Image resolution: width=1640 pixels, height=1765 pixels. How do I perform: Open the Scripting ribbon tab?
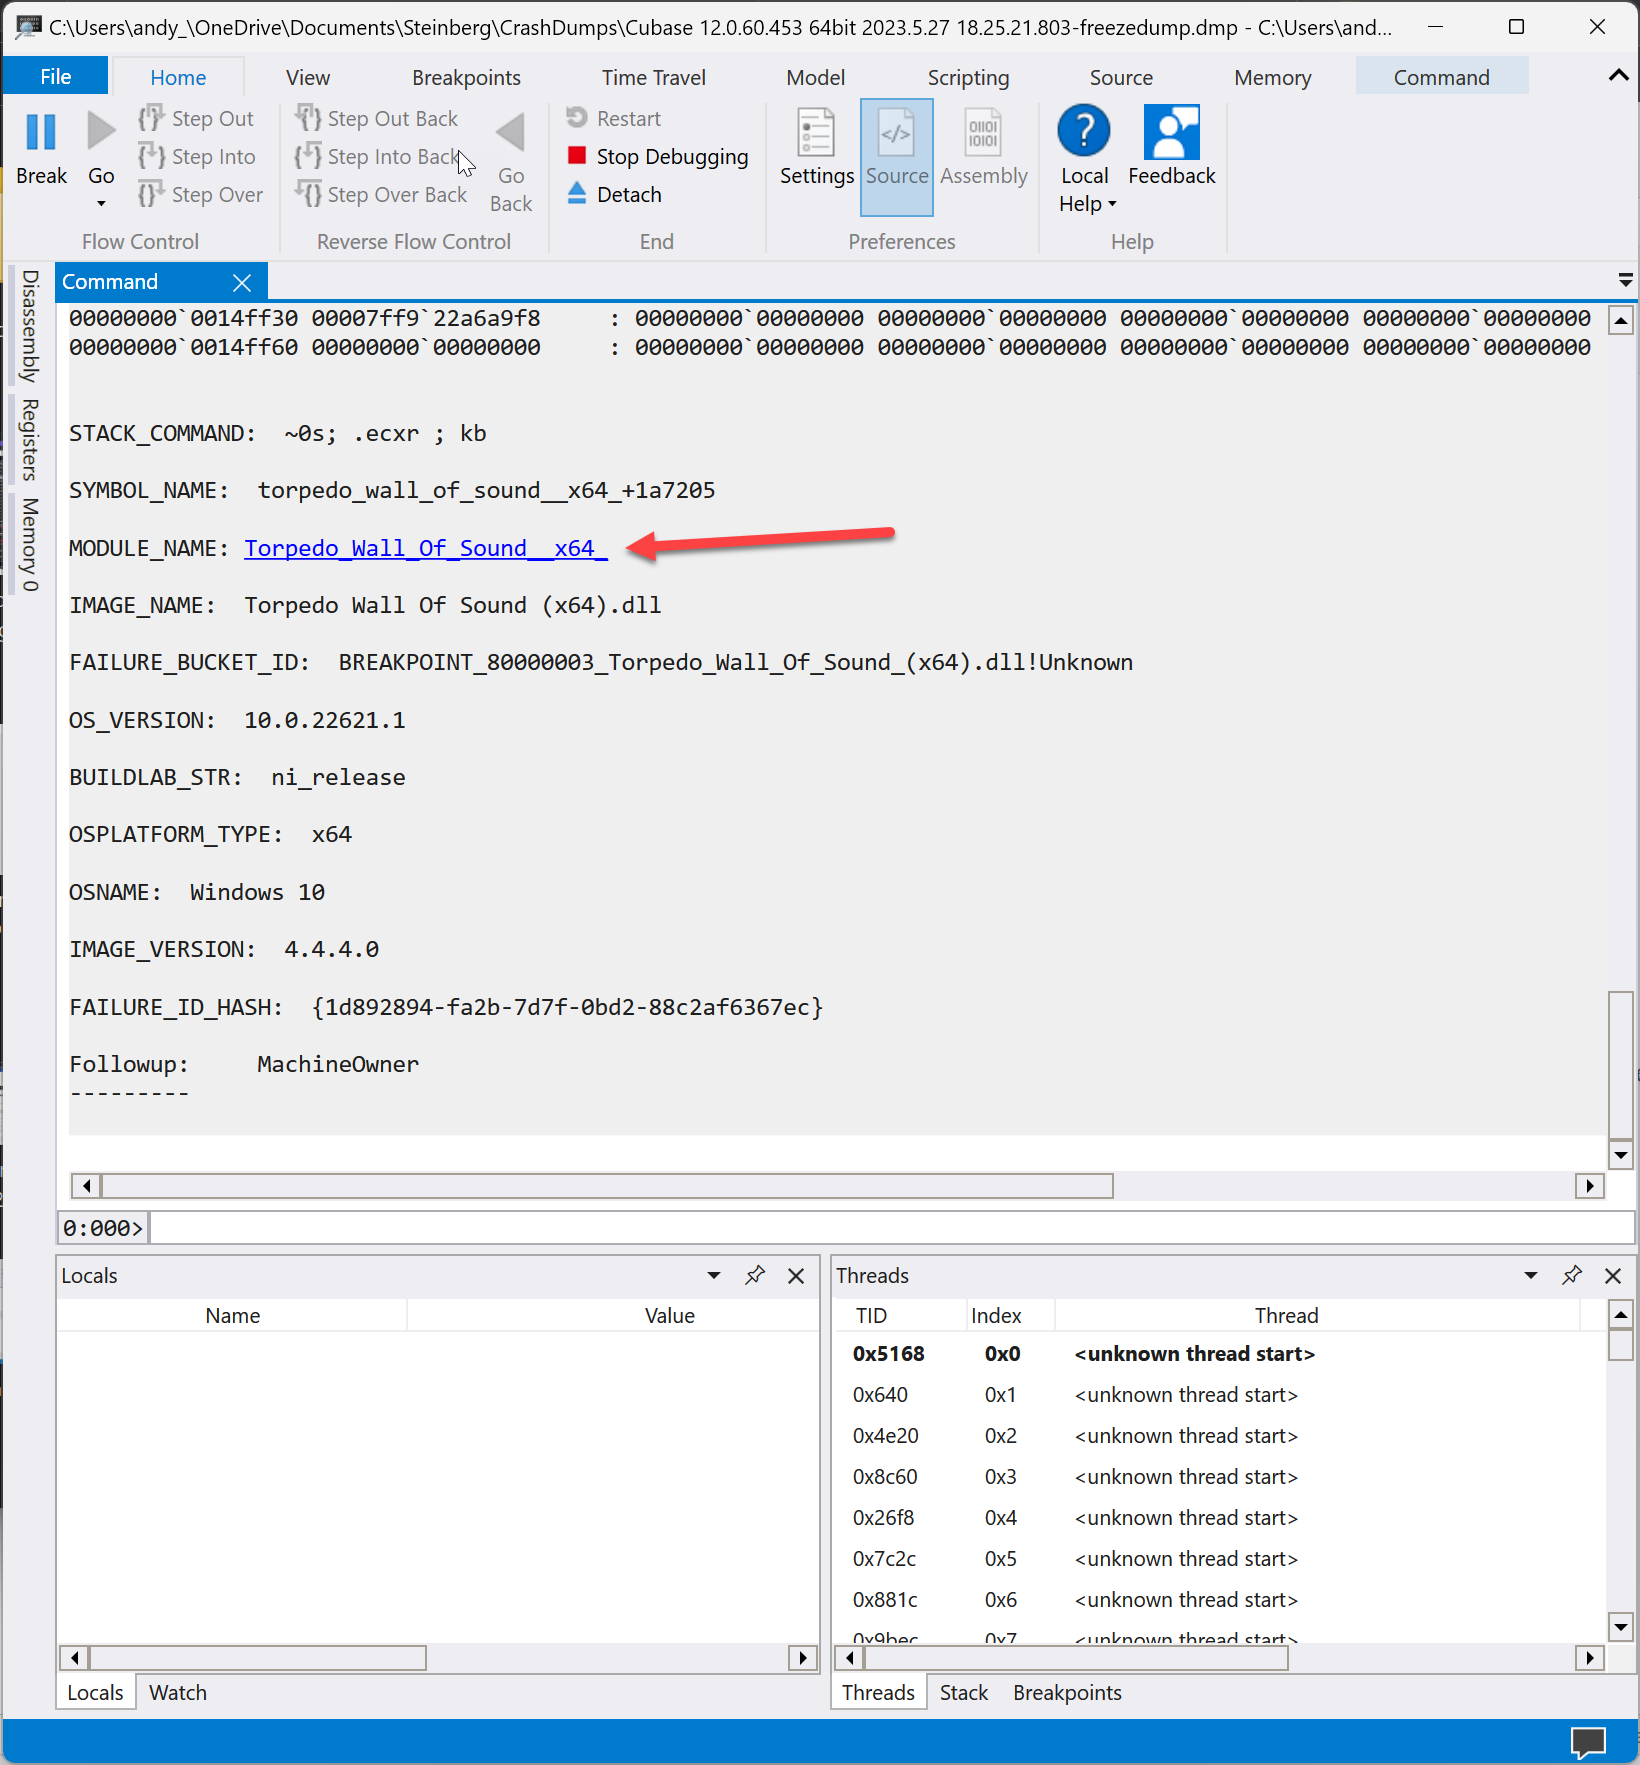pos(968,77)
